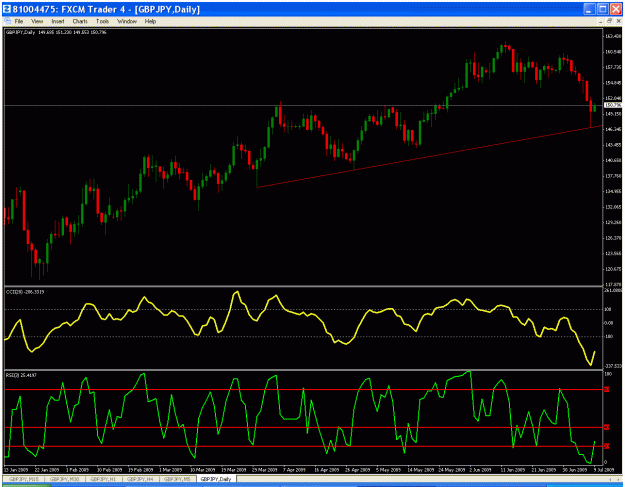Open the View menu
Screen dimensions: 625x487
[37, 21]
